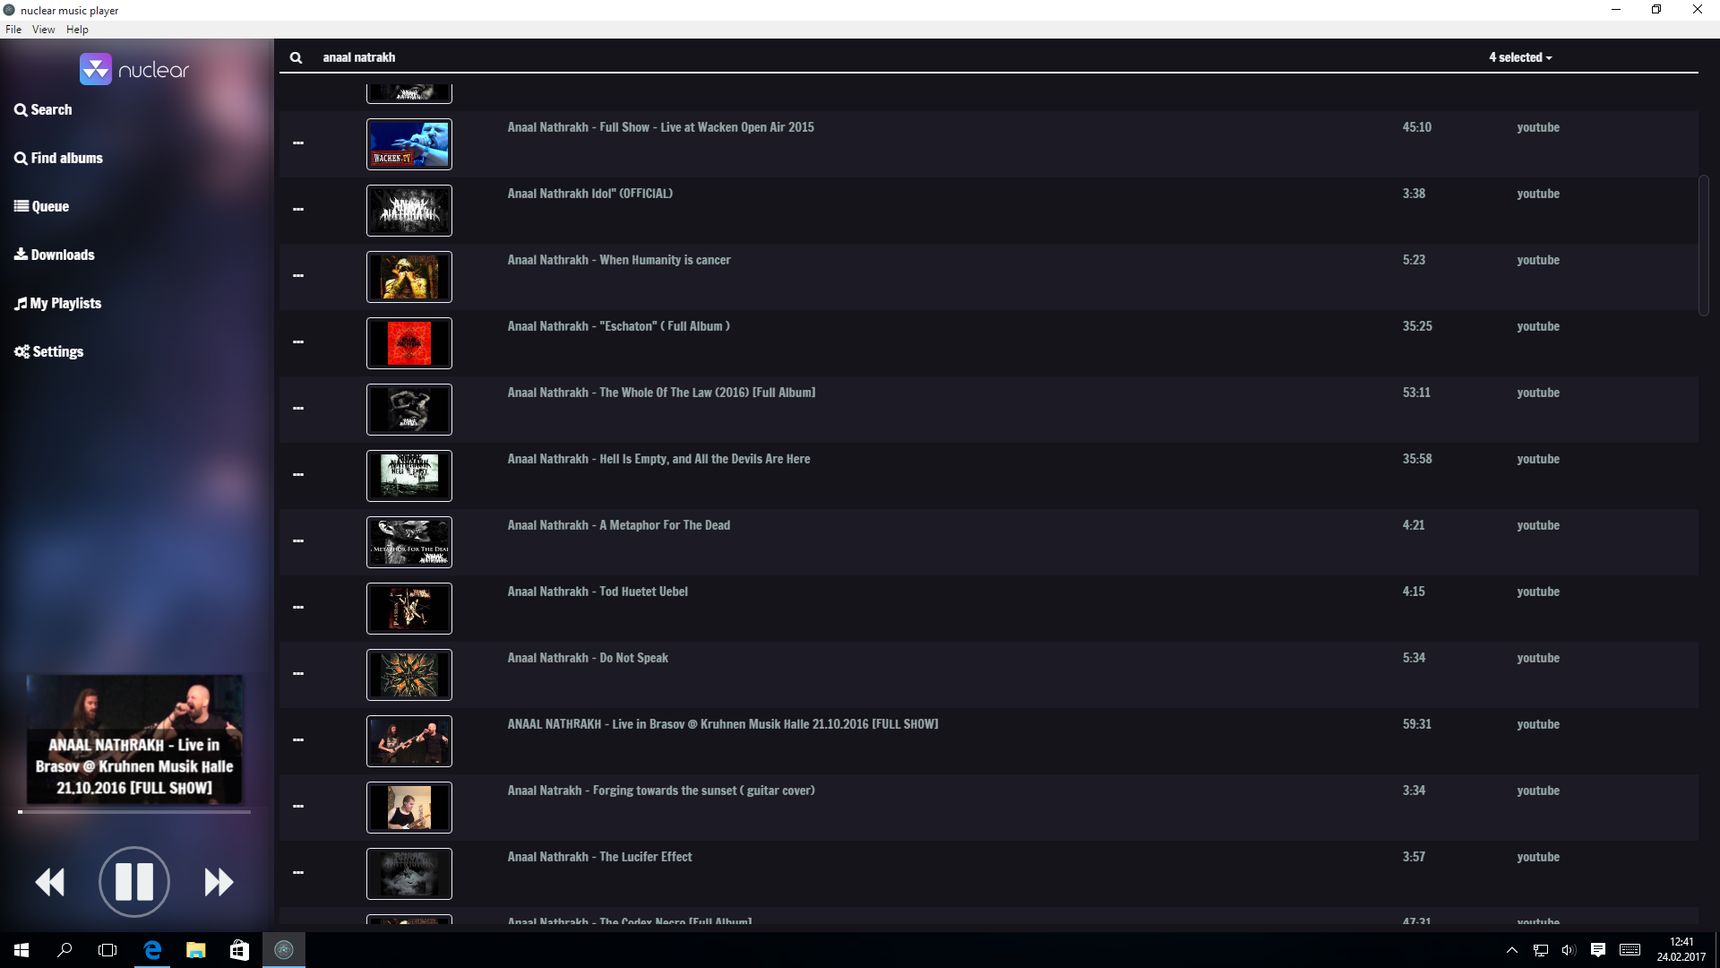Open the Queue sidebar item
1720x968 pixels.
tap(41, 207)
